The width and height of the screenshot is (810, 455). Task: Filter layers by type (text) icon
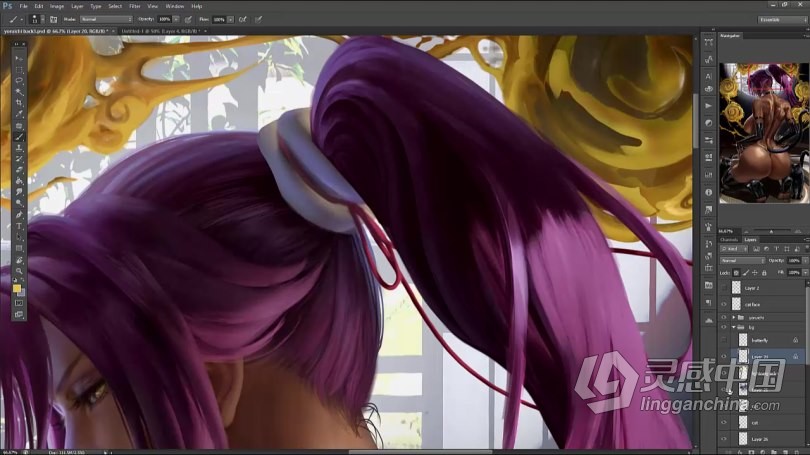(776, 249)
